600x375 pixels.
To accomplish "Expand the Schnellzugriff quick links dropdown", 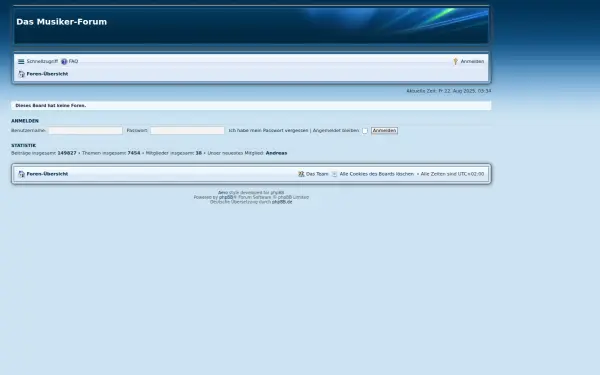I will (x=42, y=62).
